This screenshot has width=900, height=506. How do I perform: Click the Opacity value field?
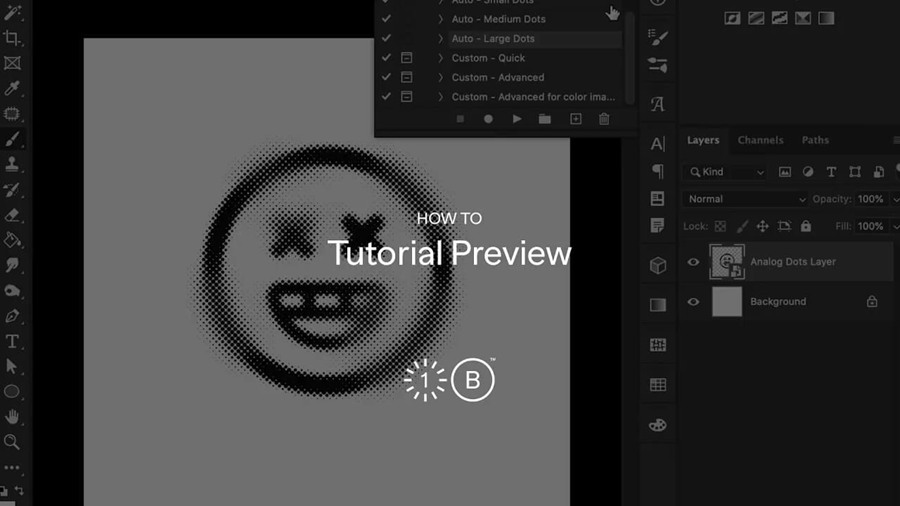[x=870, y=199]
